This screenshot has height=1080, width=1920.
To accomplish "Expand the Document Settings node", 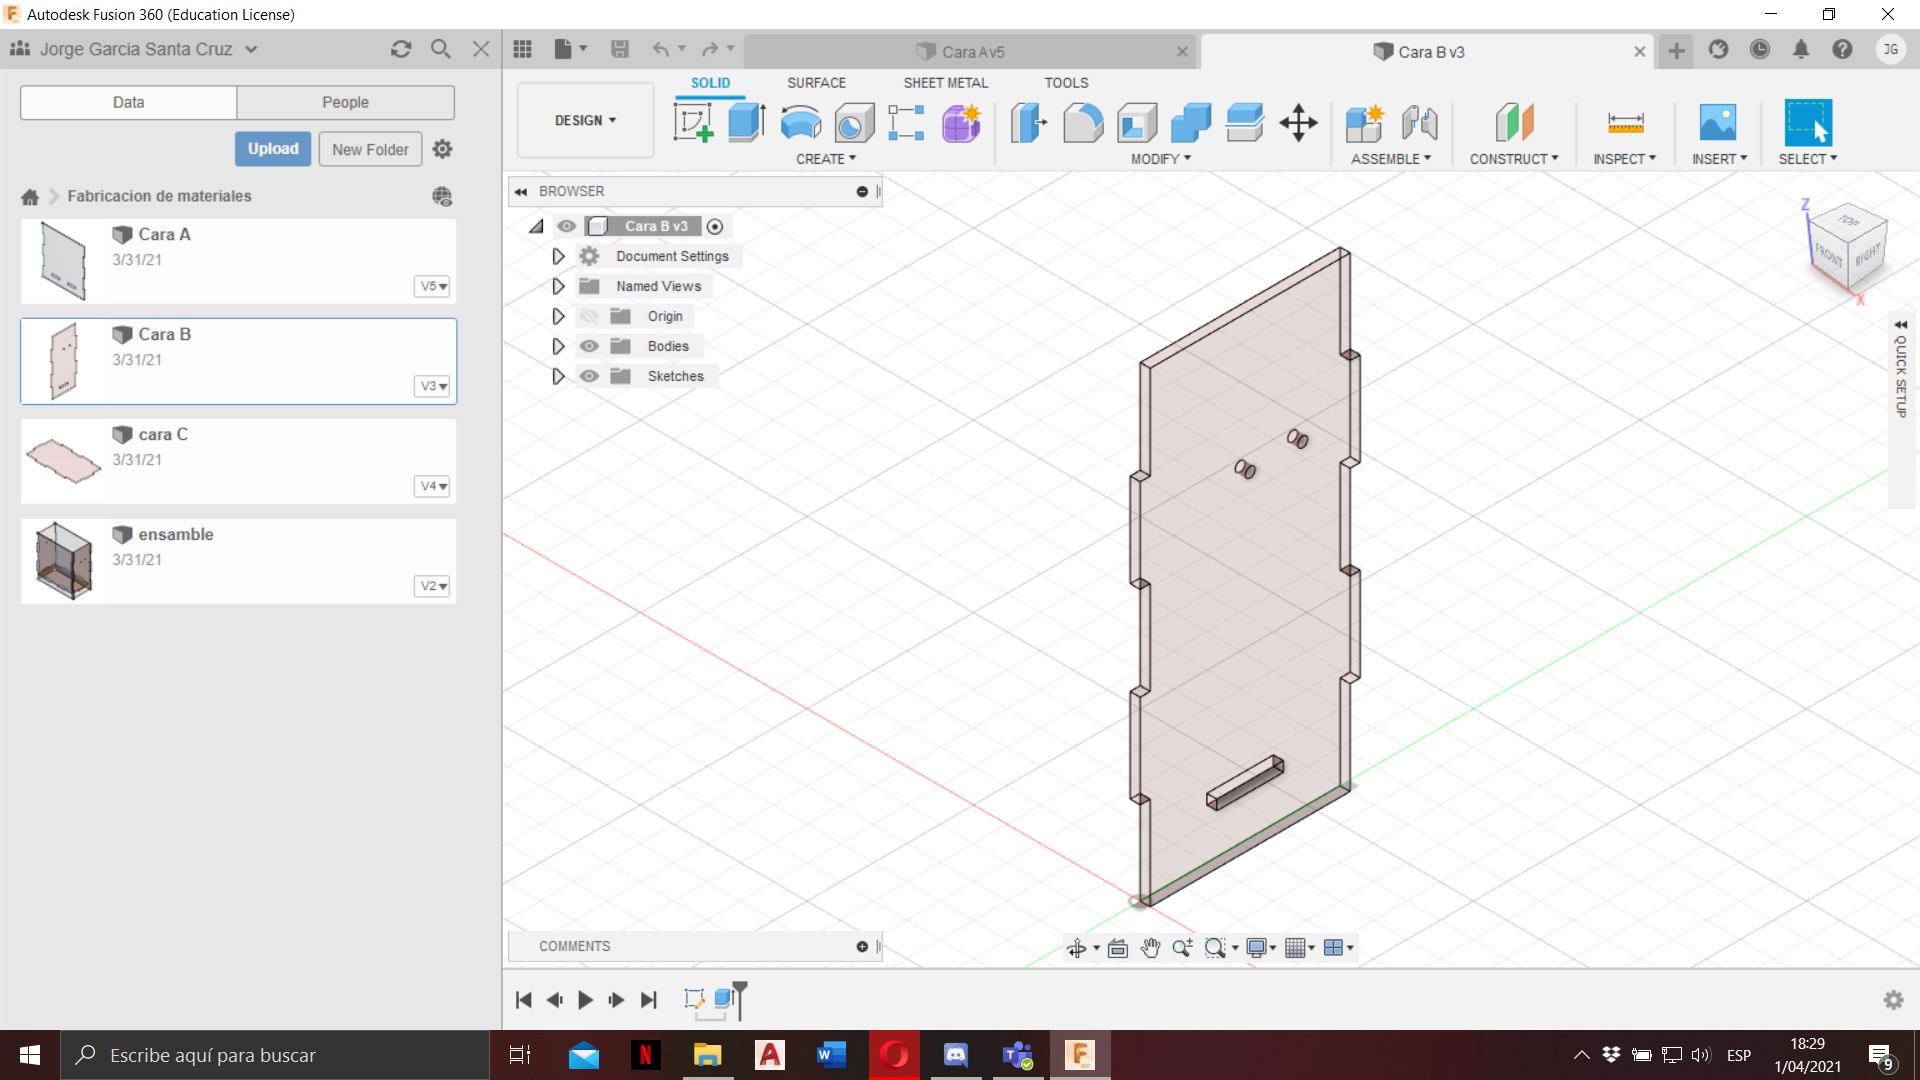I will 558,256.
